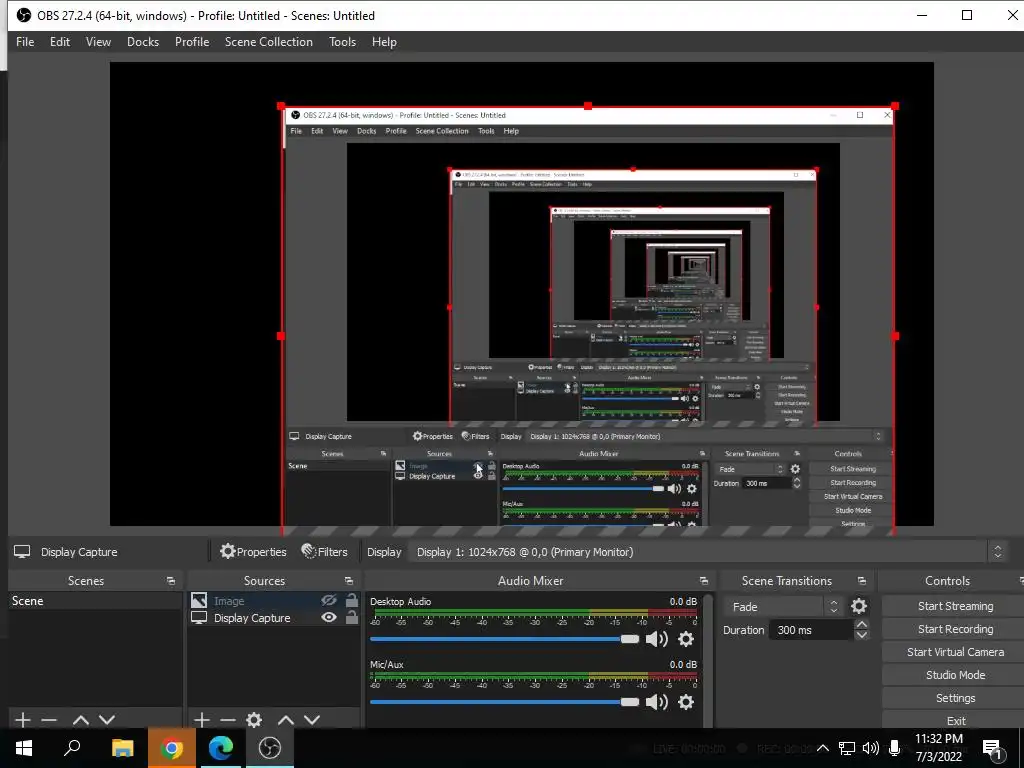Viewport: 1024px width, 768px height.
Task: Show hidden system tray icons
Action: [x=823, y=748]
